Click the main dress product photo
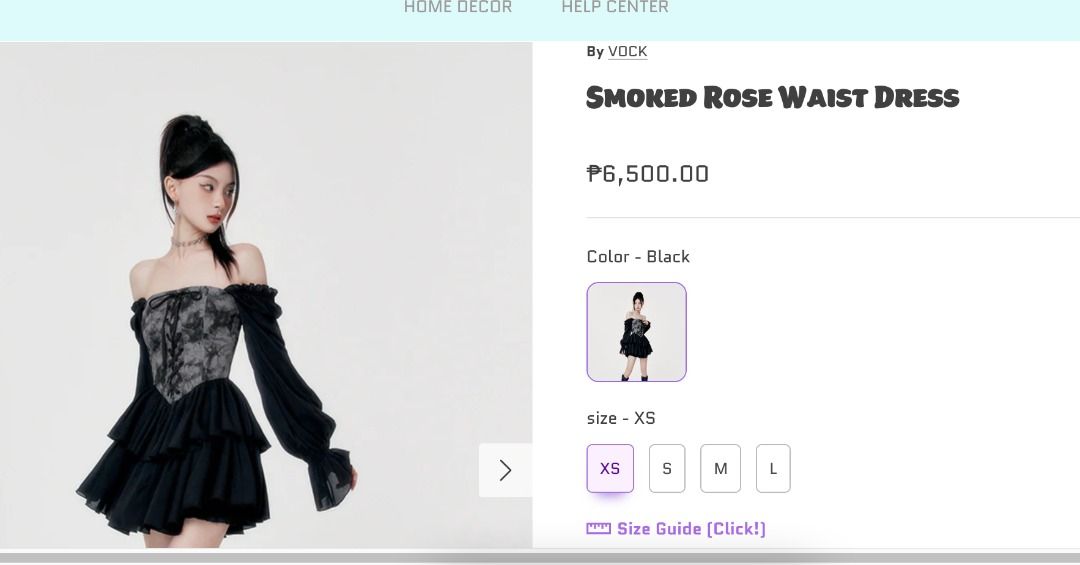The width and height of the screenshot is (1080, 565). pos(266,295)
